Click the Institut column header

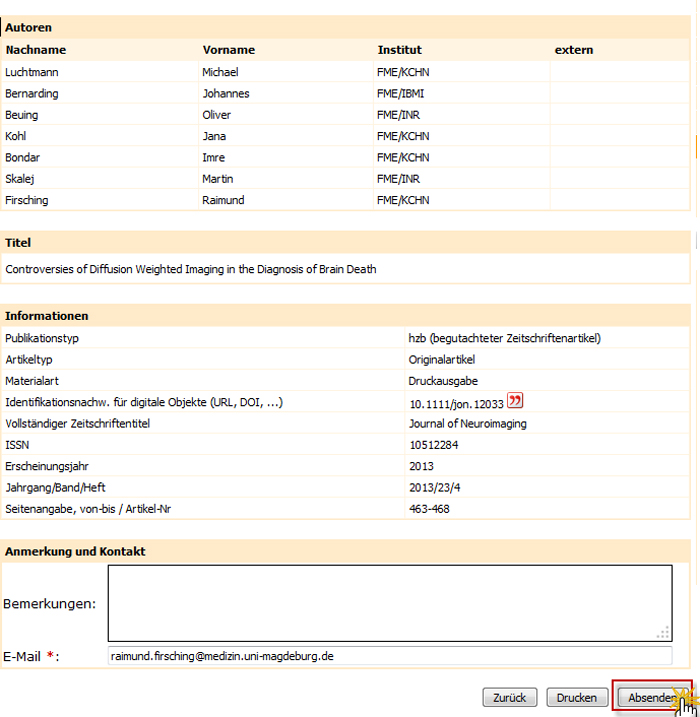click(x=399, y=50)
